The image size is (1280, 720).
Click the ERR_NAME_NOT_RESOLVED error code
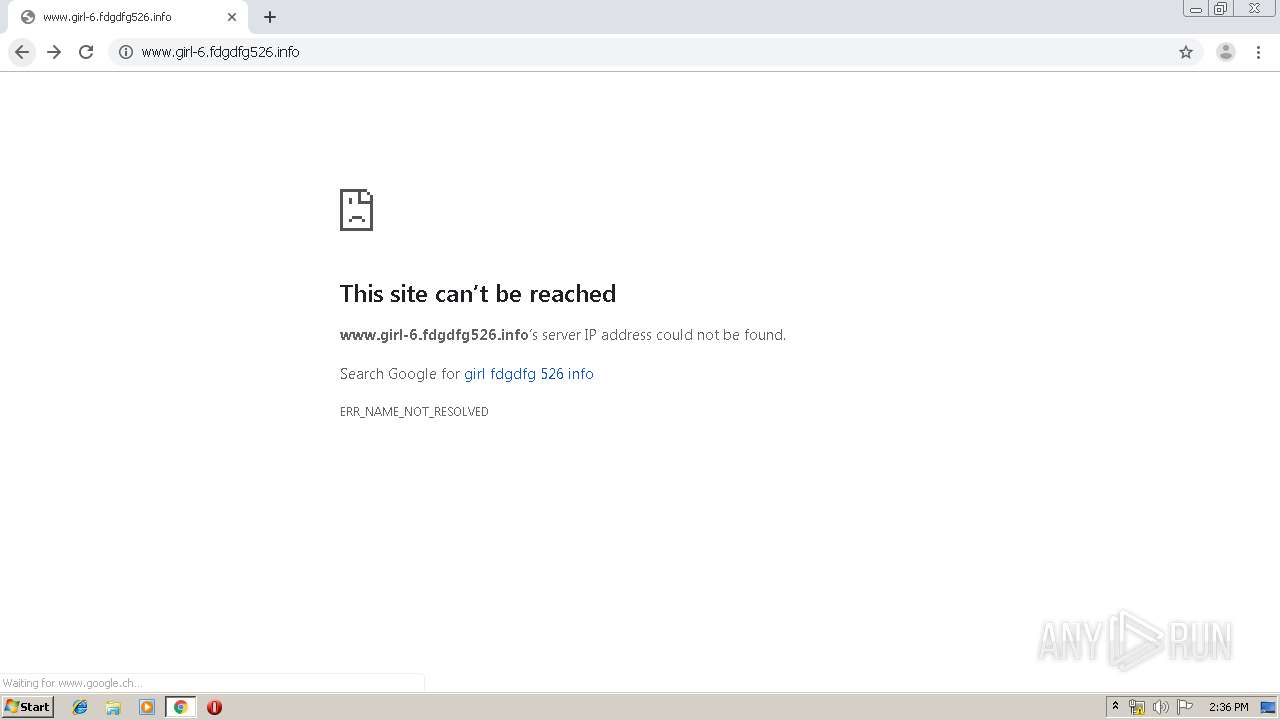click(x=414, y=412)
